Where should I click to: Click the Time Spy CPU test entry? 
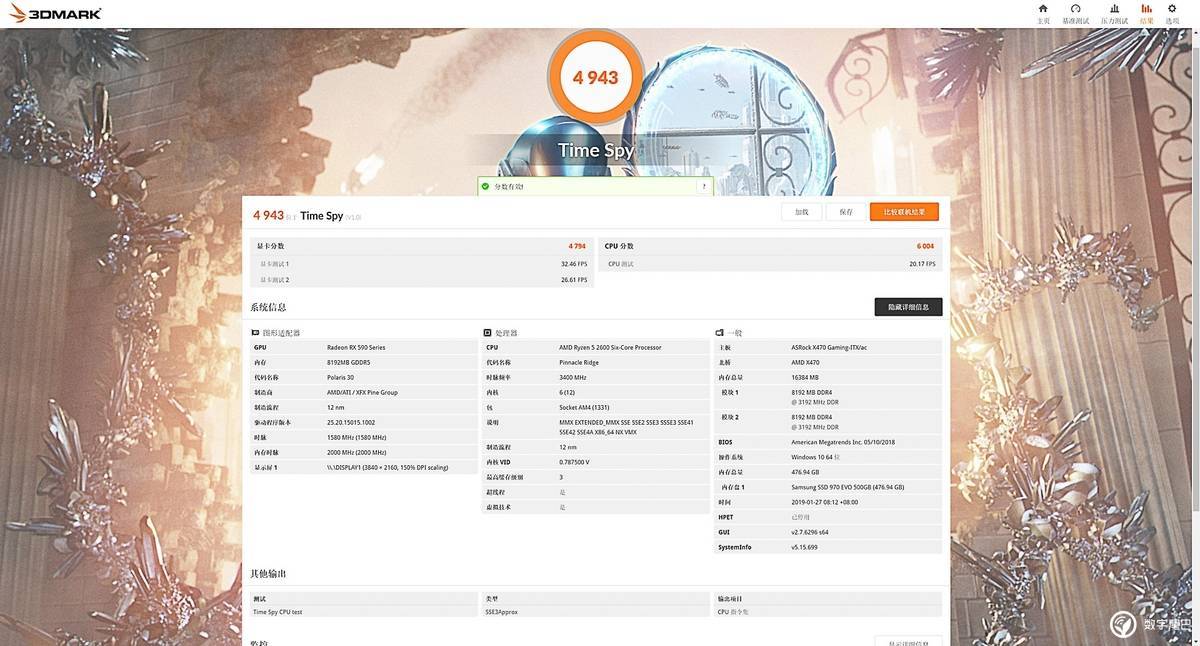pyautogui.click(x=277, y=611)
